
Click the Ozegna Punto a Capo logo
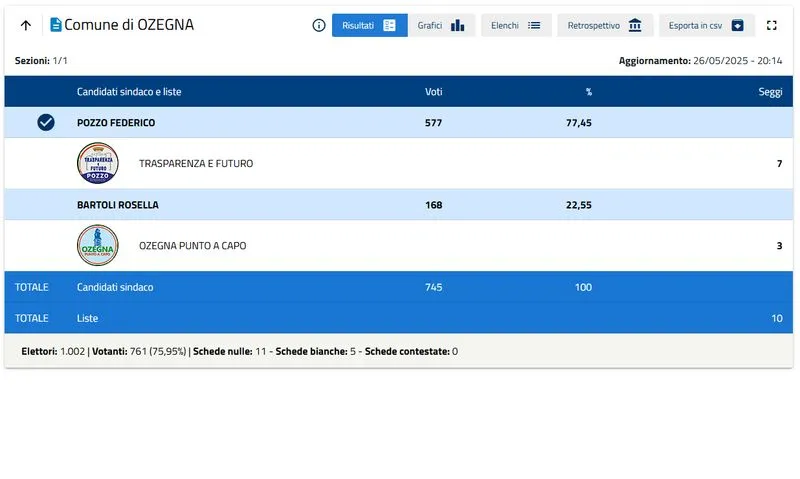[x=98, y=245]
